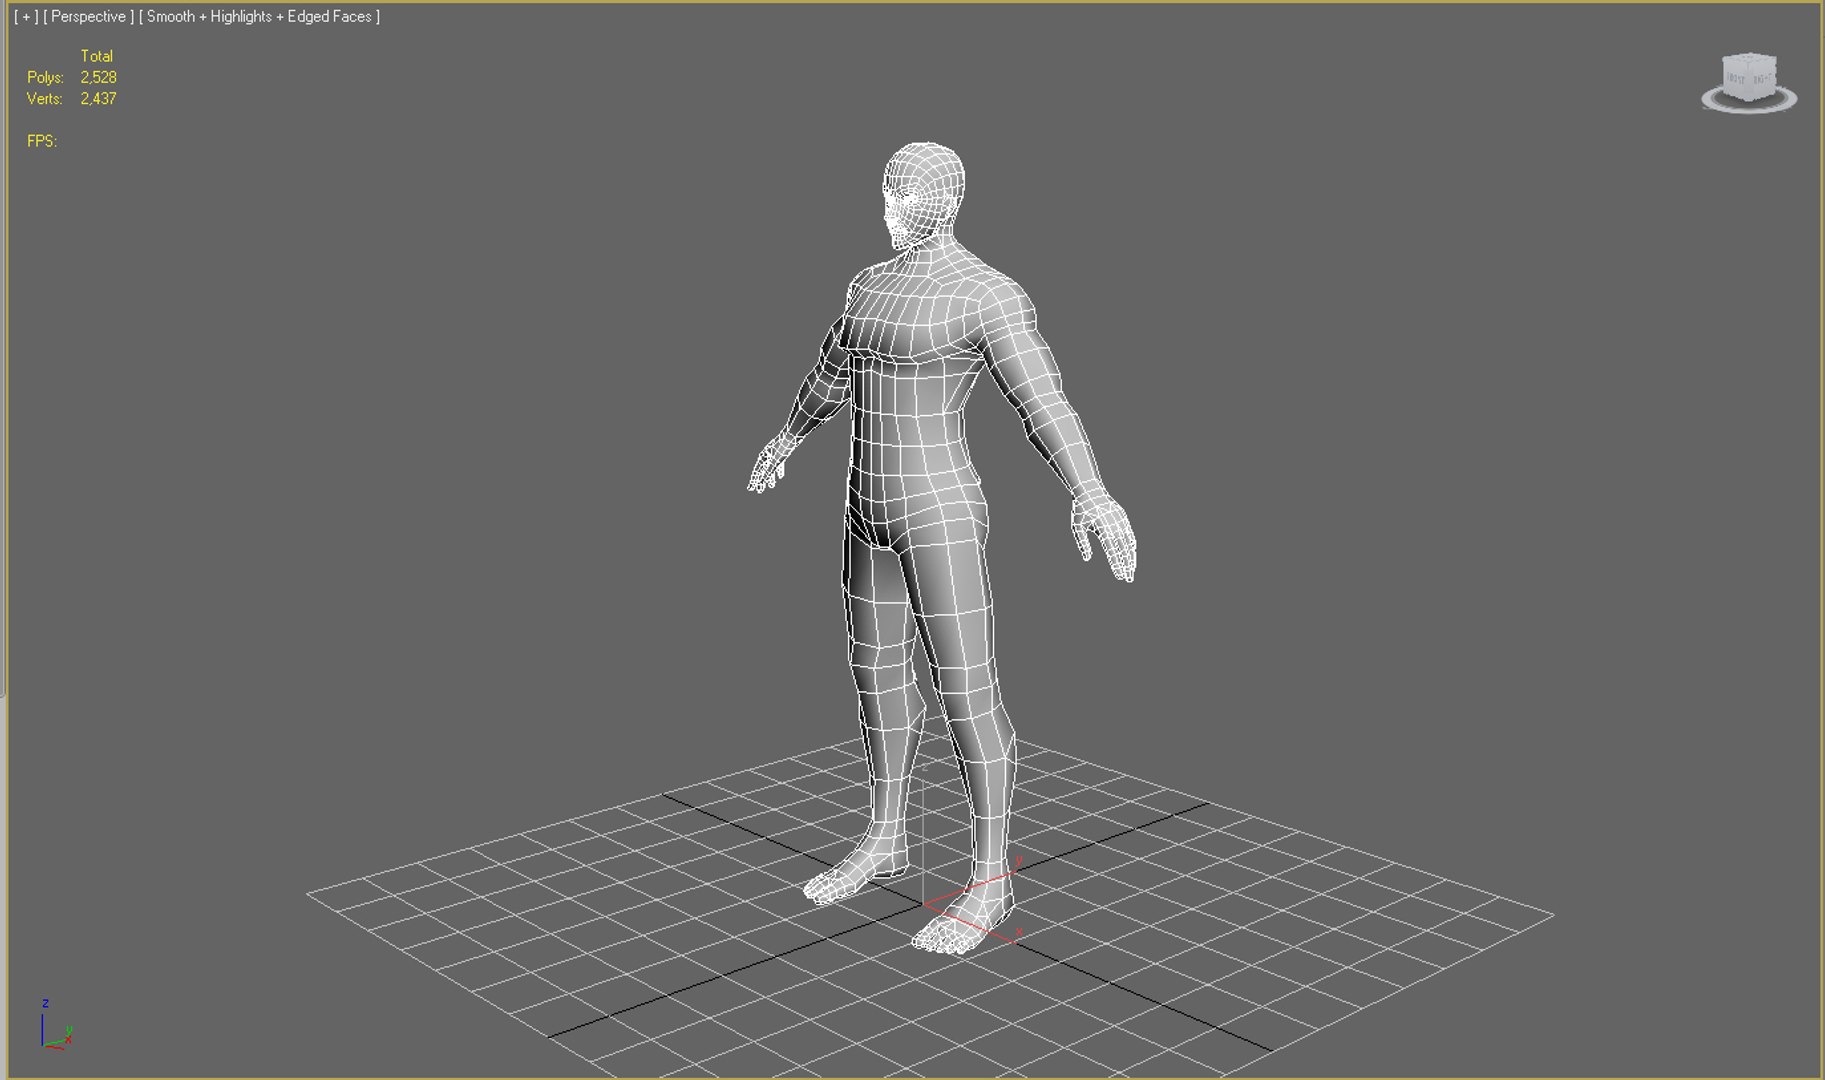This screenshot has width=1825, height=1080.
Task: Click the red transform gizmo at the feet
Action: 972,905
